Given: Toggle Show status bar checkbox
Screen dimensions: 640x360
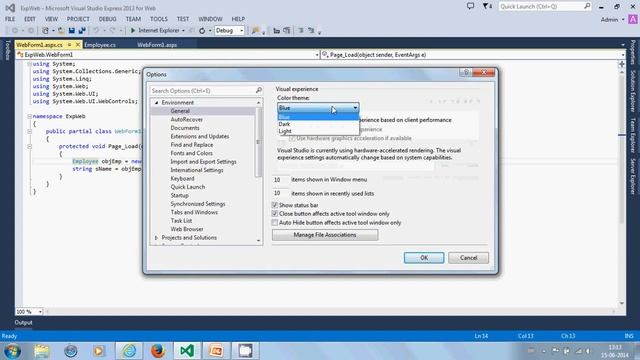Looking at the screenshot, I should pos(275,205).
